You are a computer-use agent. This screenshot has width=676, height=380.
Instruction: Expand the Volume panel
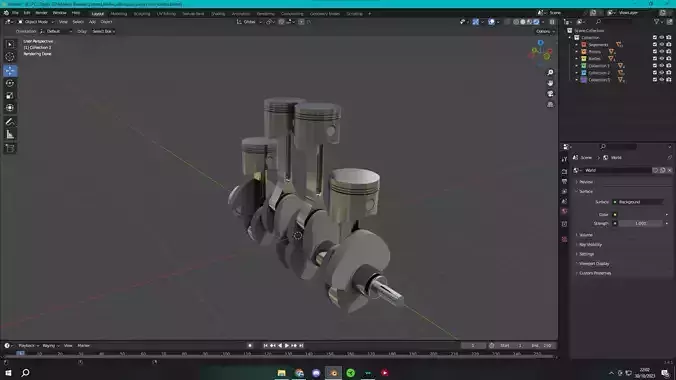click(585, 235)
